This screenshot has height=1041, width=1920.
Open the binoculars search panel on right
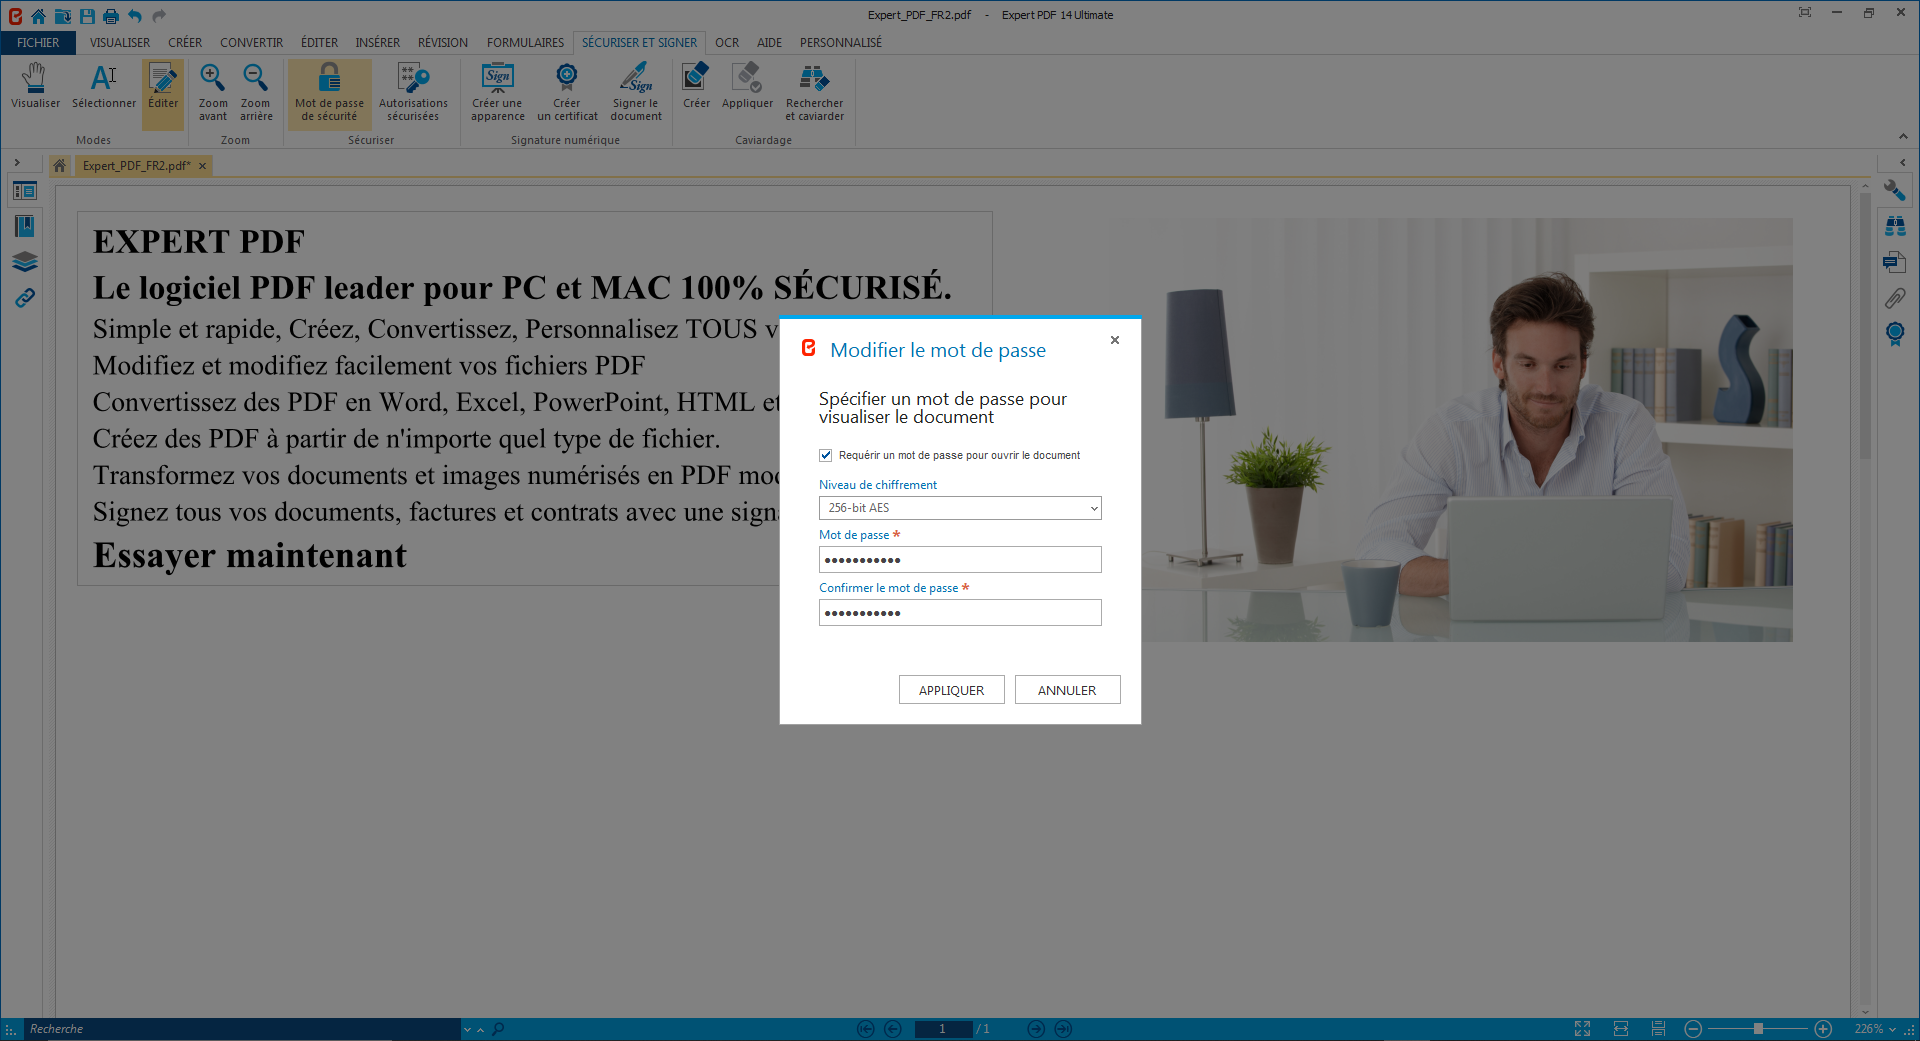[1895, 226]
